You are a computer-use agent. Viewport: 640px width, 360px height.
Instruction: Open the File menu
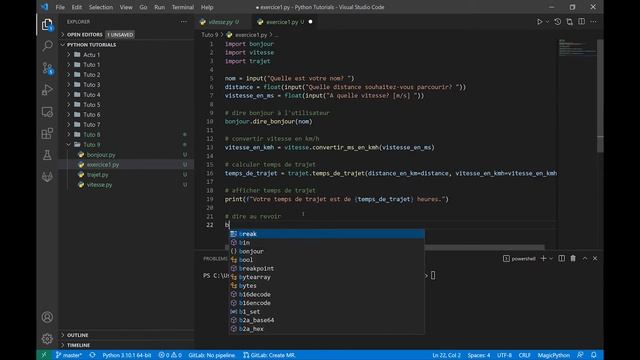coord(60,7)
